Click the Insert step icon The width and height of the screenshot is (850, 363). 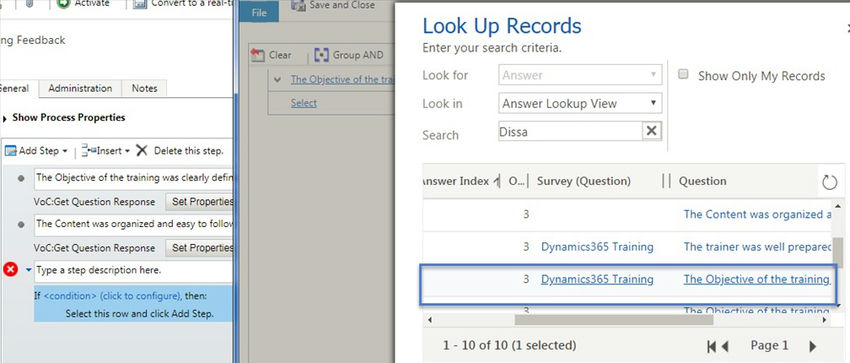[88, 151]
